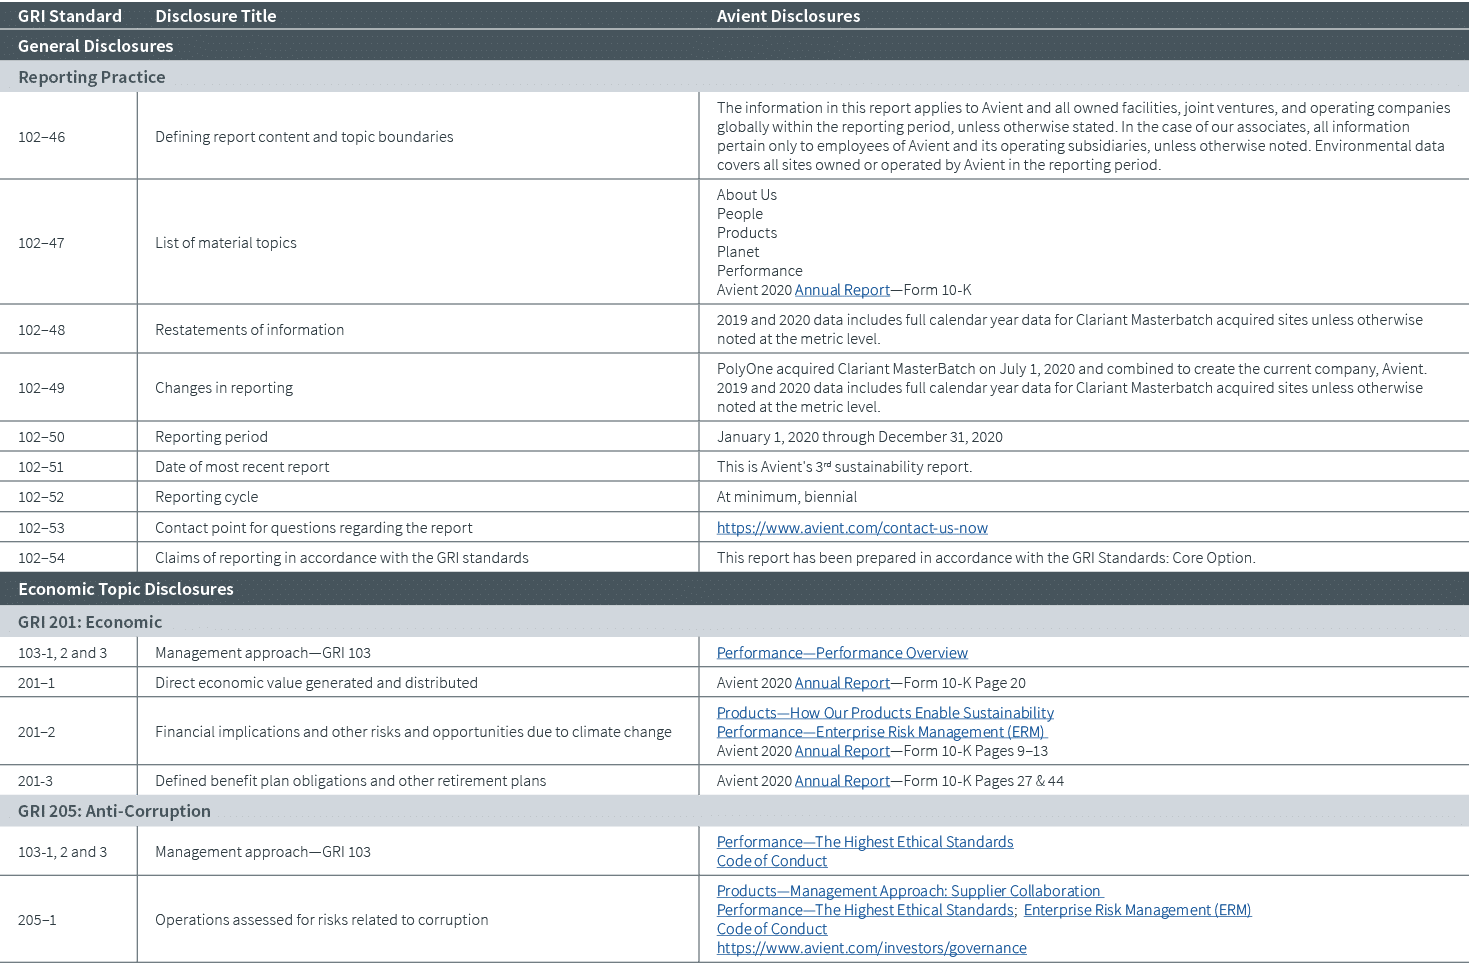
Task: Click the Reporting cycle disclosure title cell
Action: (206, 497)
